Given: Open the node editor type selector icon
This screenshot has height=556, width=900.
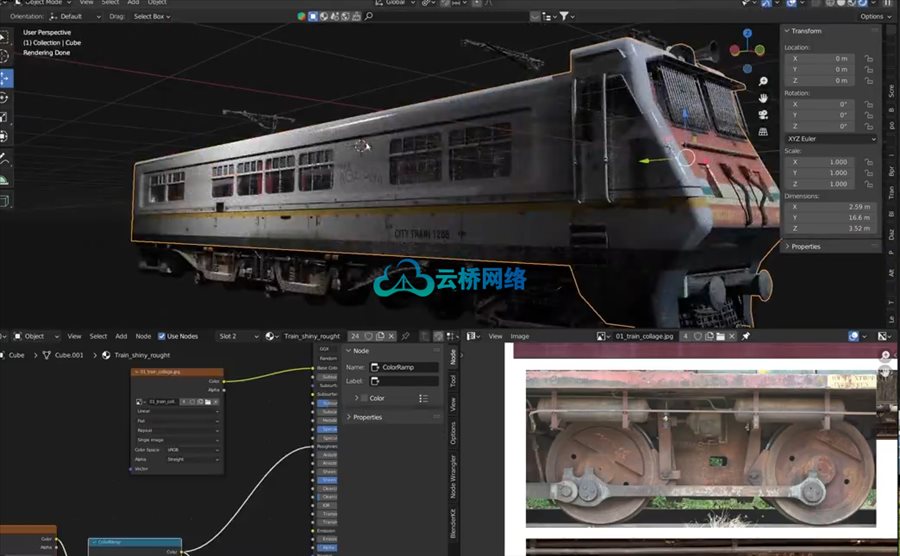Looking at the screenshot, I should point(3,336).
